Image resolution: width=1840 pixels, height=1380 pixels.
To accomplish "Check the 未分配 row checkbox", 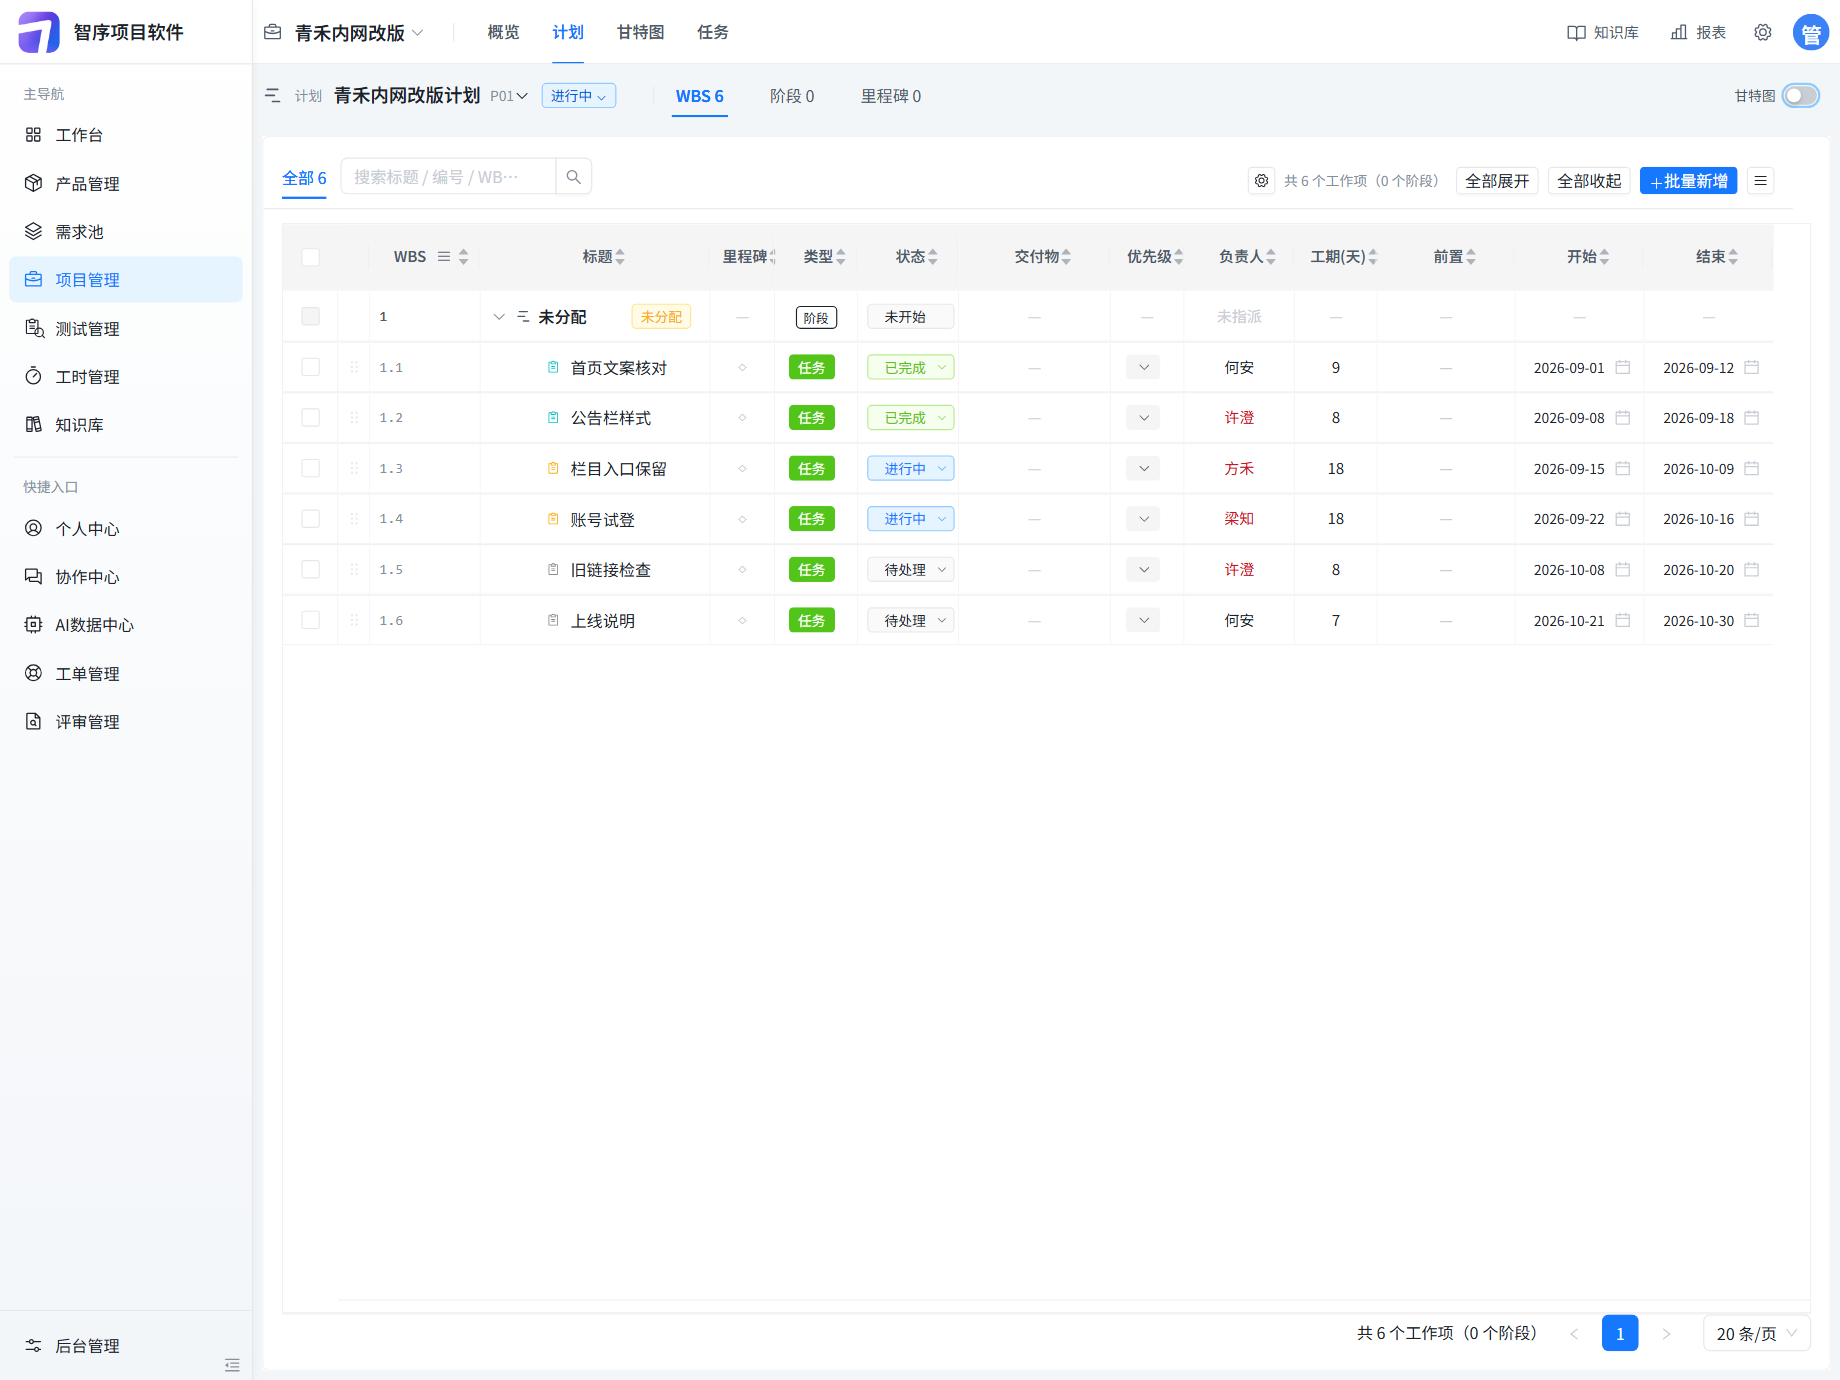I will click(311, 316).
